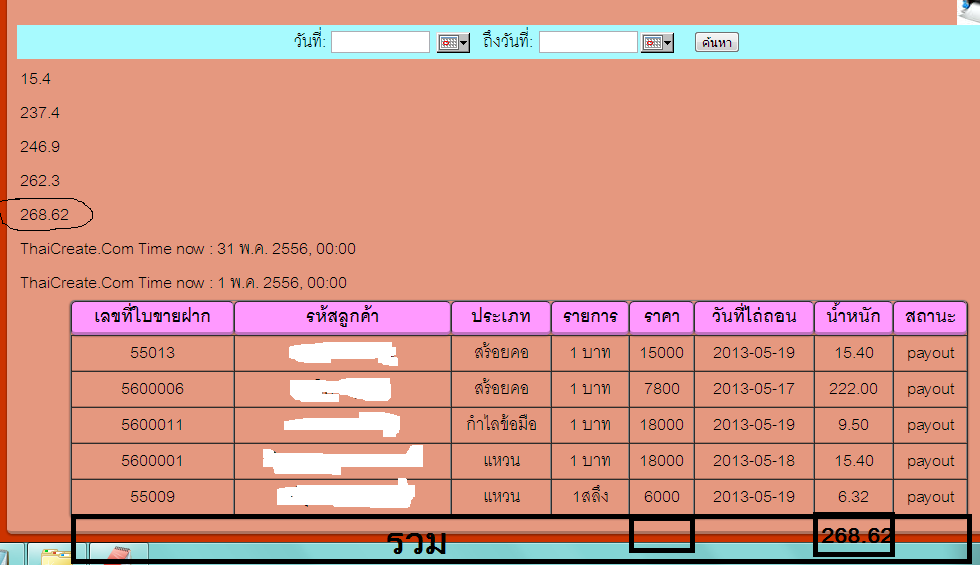Viewport: 980px width, 565px height.
Task: Select the running total value 262.3
Action: 40,181
